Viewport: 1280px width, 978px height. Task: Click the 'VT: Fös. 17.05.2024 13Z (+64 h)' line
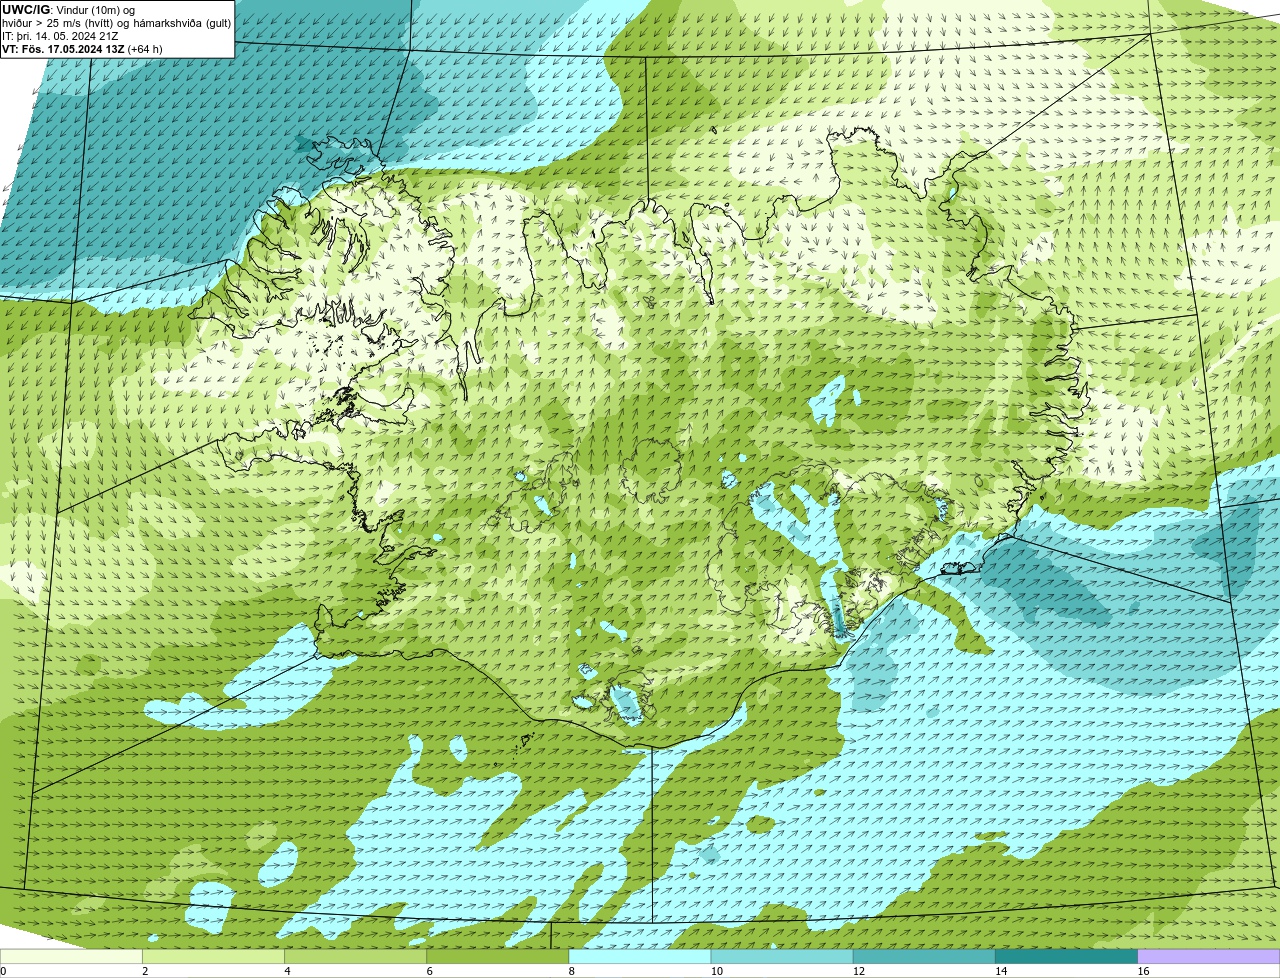coord(82,49)
